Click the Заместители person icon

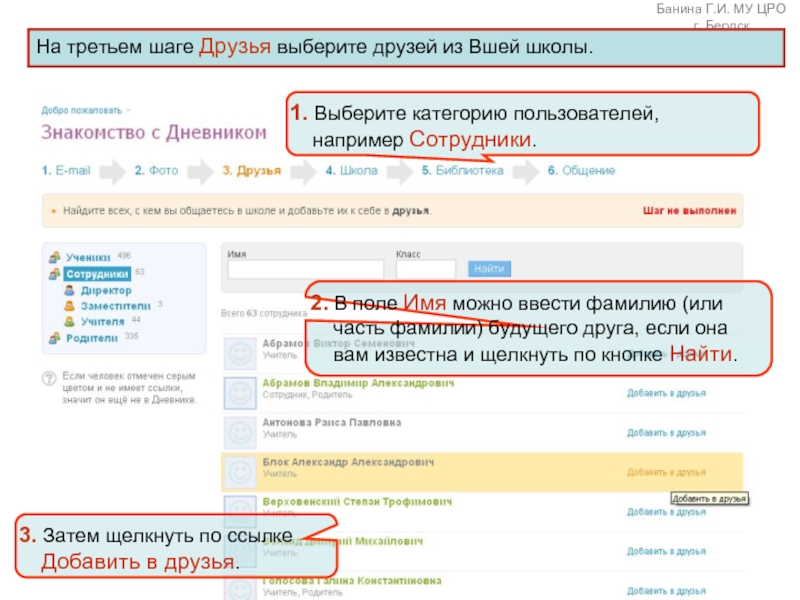69,306
